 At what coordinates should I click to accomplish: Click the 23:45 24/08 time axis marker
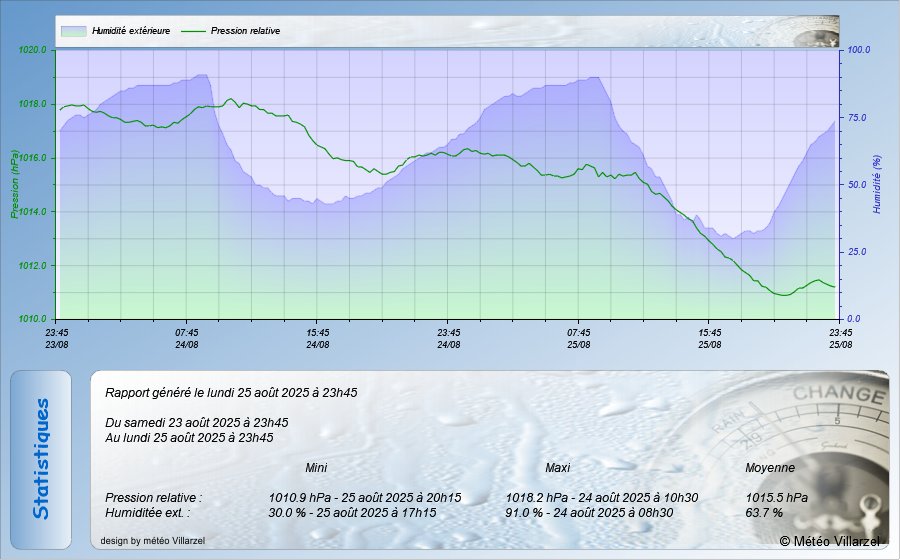click(448, 338)
